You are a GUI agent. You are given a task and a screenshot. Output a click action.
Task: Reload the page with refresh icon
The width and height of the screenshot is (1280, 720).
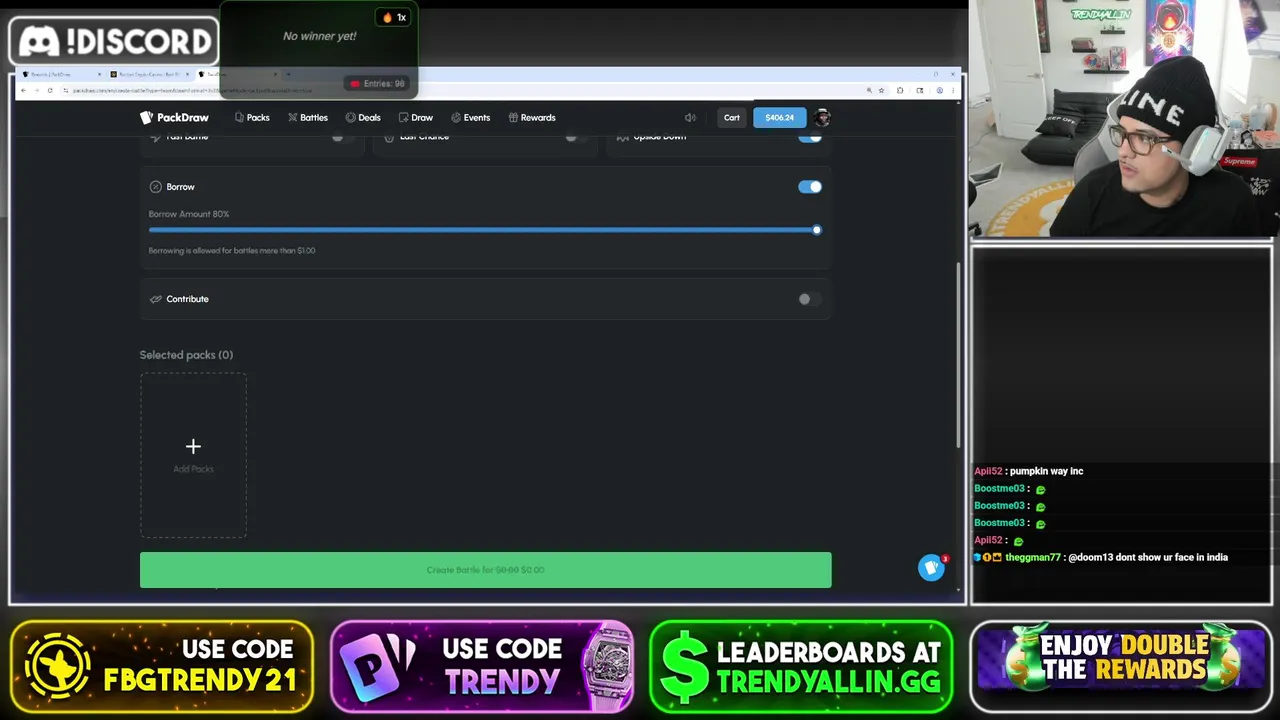click(50, 90)
